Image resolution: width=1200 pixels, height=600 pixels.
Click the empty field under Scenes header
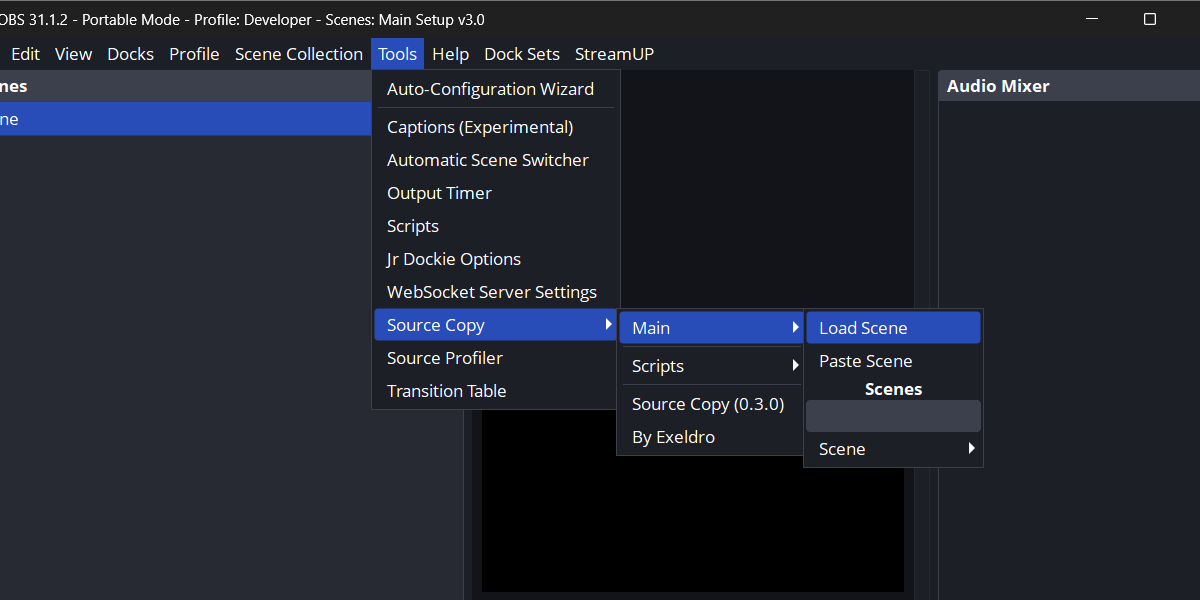tap(893, 416)
